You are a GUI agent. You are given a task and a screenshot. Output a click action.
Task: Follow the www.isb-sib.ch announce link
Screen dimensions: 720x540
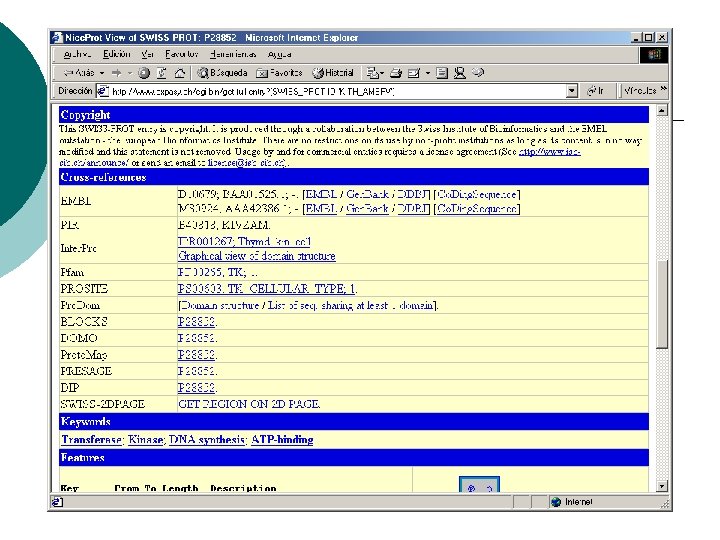click(x=550, y=152)
